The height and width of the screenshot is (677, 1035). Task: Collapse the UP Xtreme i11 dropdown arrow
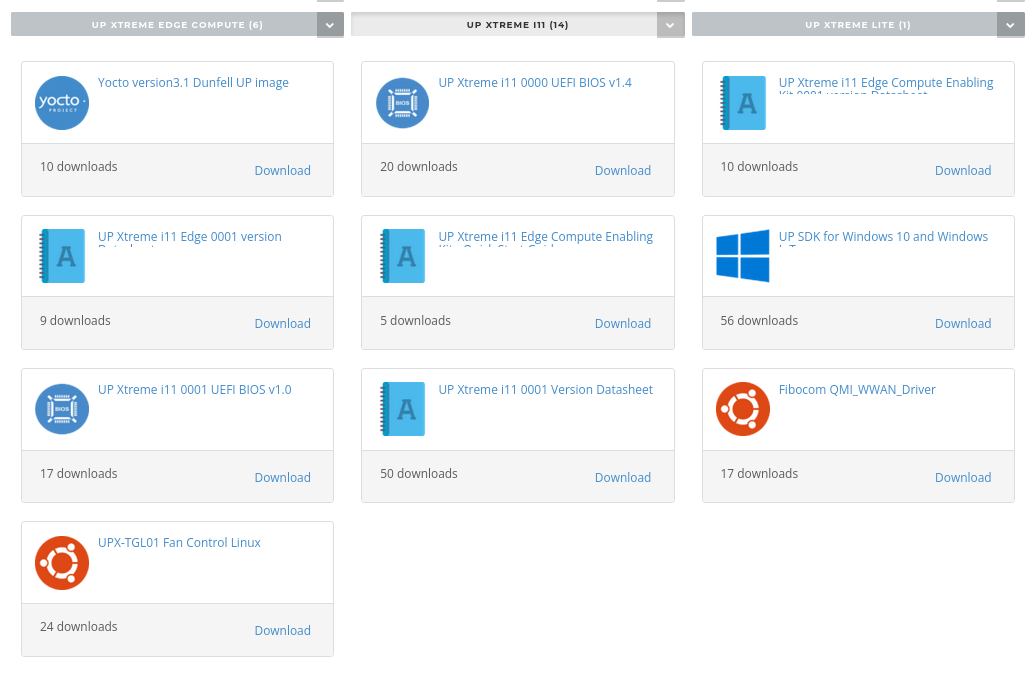tap(671, 25)
